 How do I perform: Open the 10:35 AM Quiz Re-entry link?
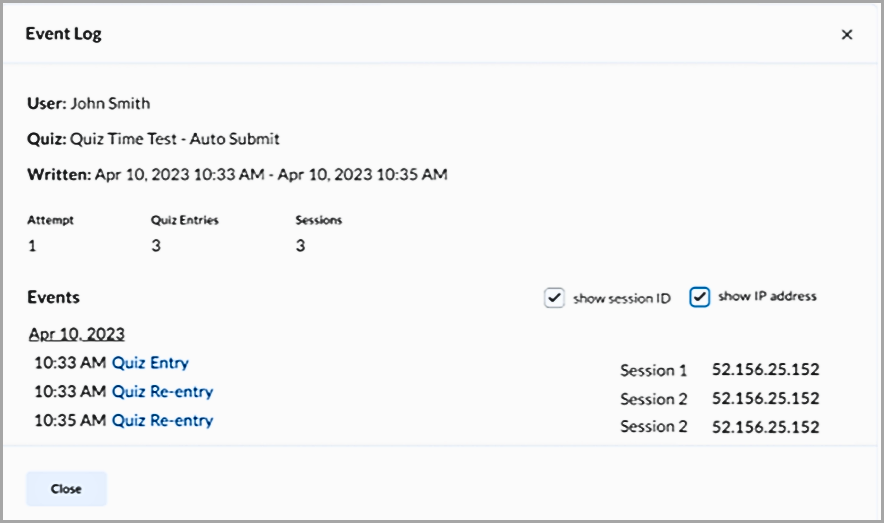pos(162,420)
